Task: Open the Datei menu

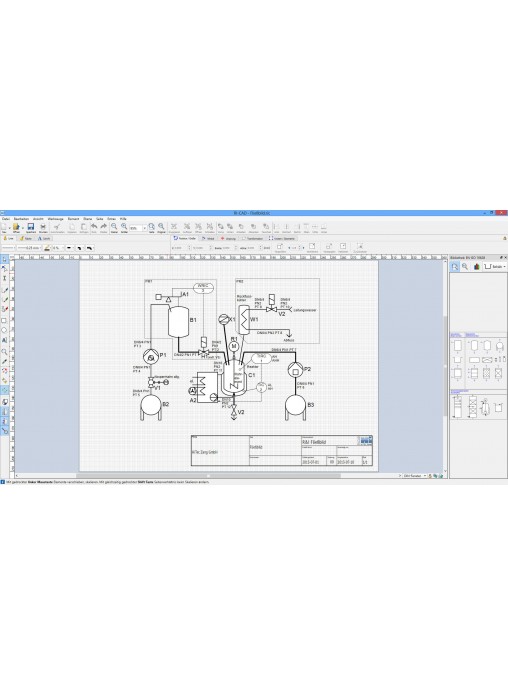Action: (x=6, y=219)
